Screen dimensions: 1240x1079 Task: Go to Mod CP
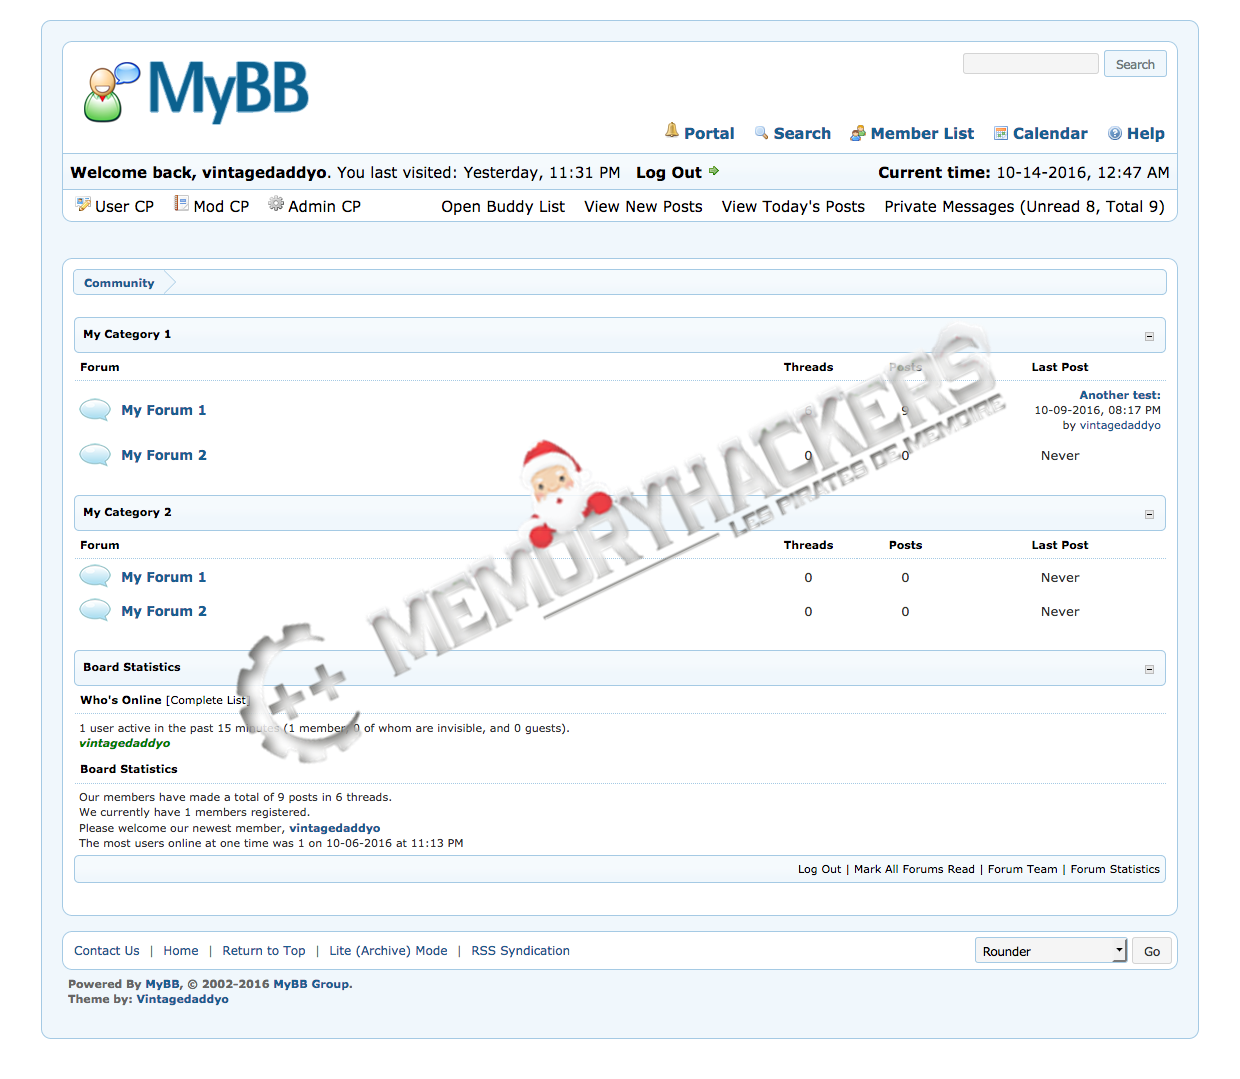(x=221, y=206)
